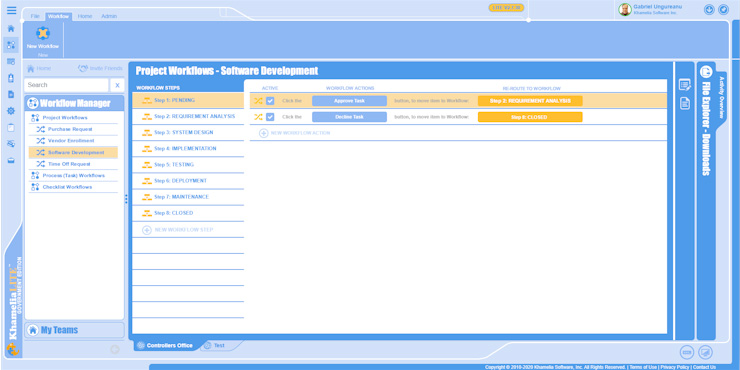Click round chart icon at bottom right
The image size is (740, 370).
(706, 352)
